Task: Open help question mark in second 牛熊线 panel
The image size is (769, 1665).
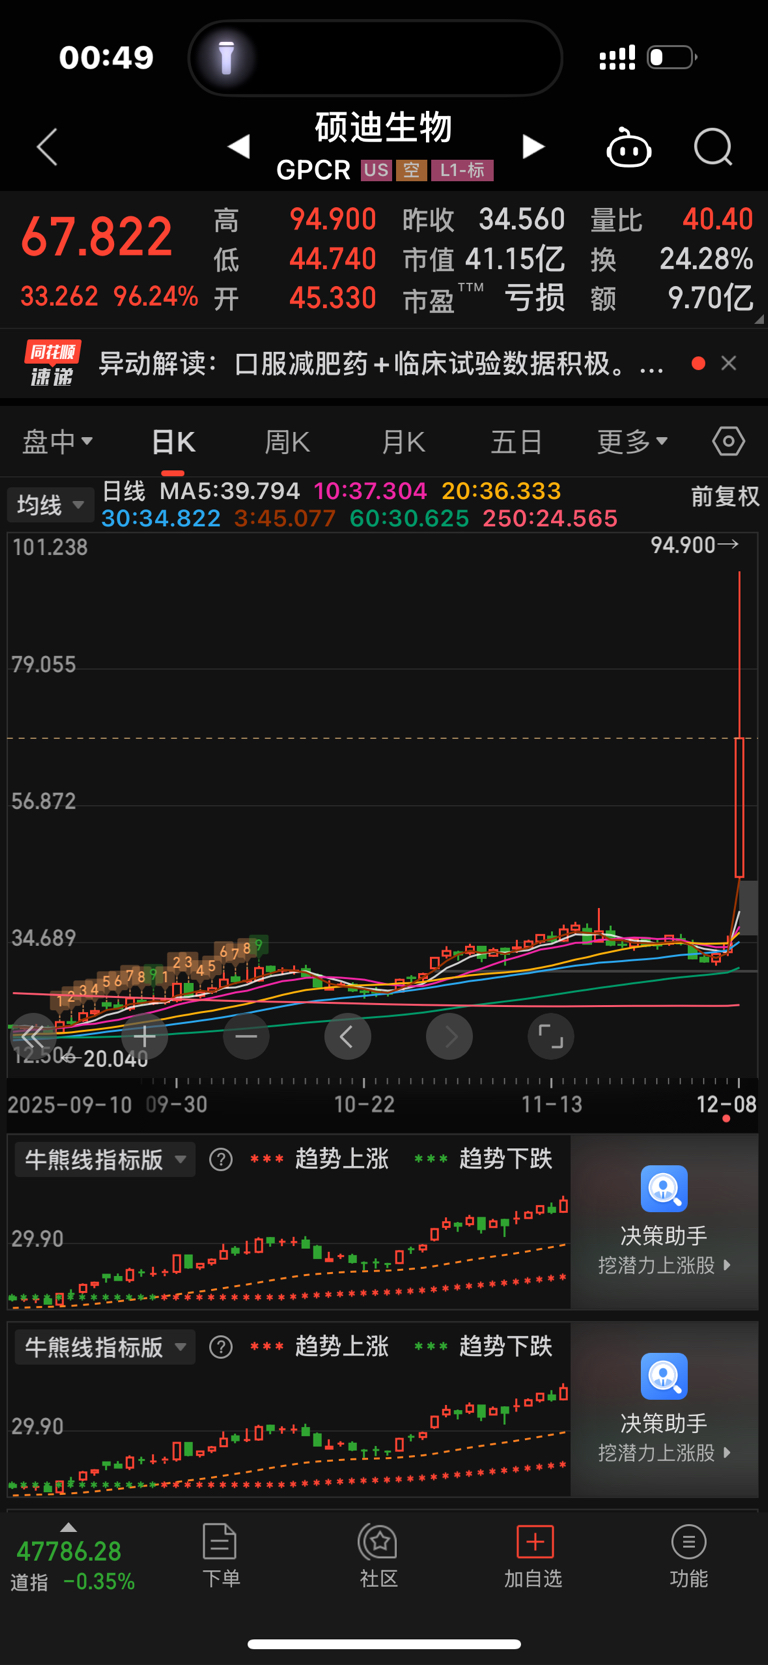Action: tap(221, 1347)
